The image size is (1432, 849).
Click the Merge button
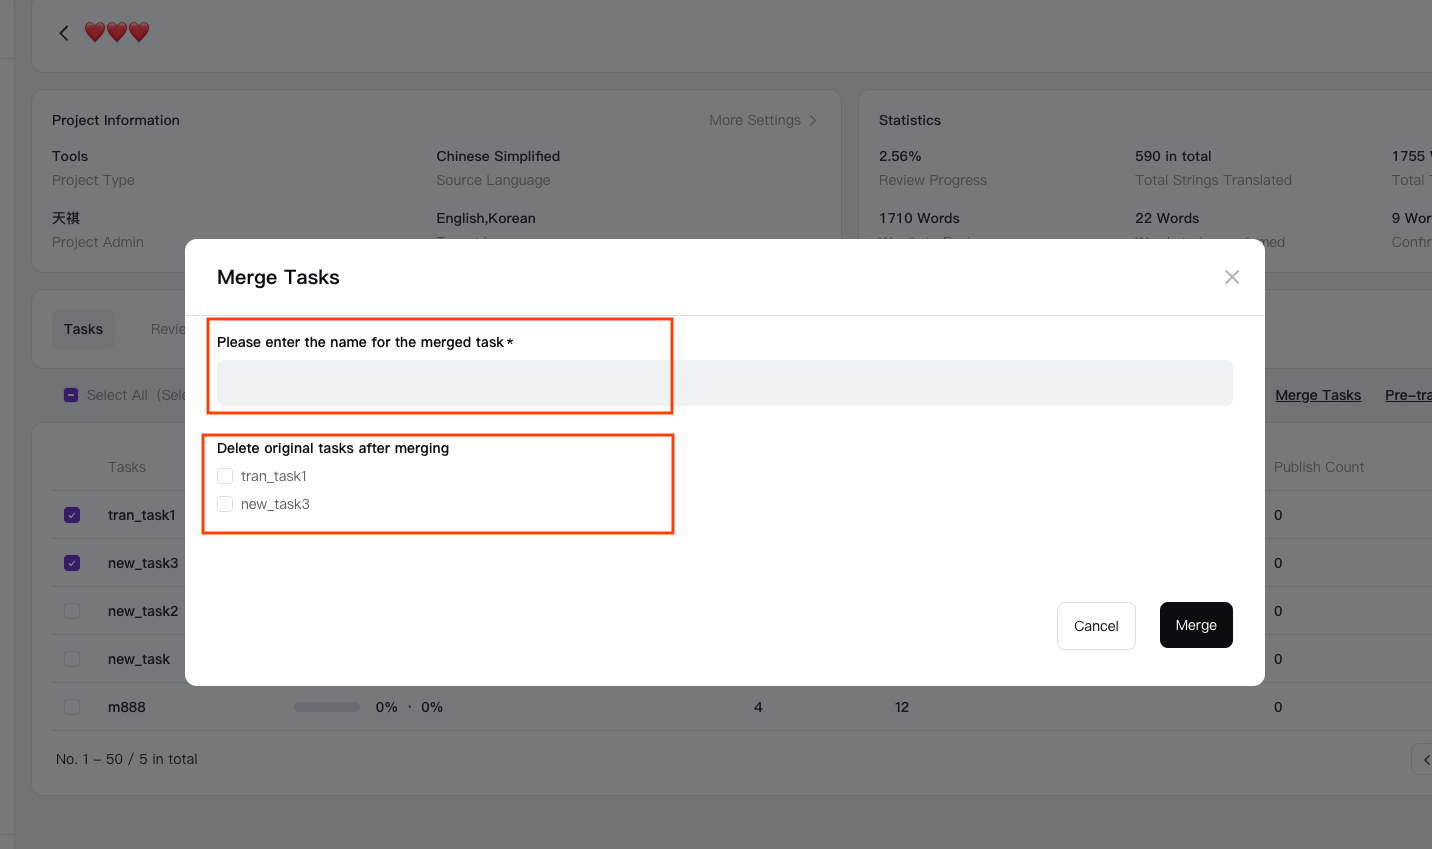click(1195, 625)
